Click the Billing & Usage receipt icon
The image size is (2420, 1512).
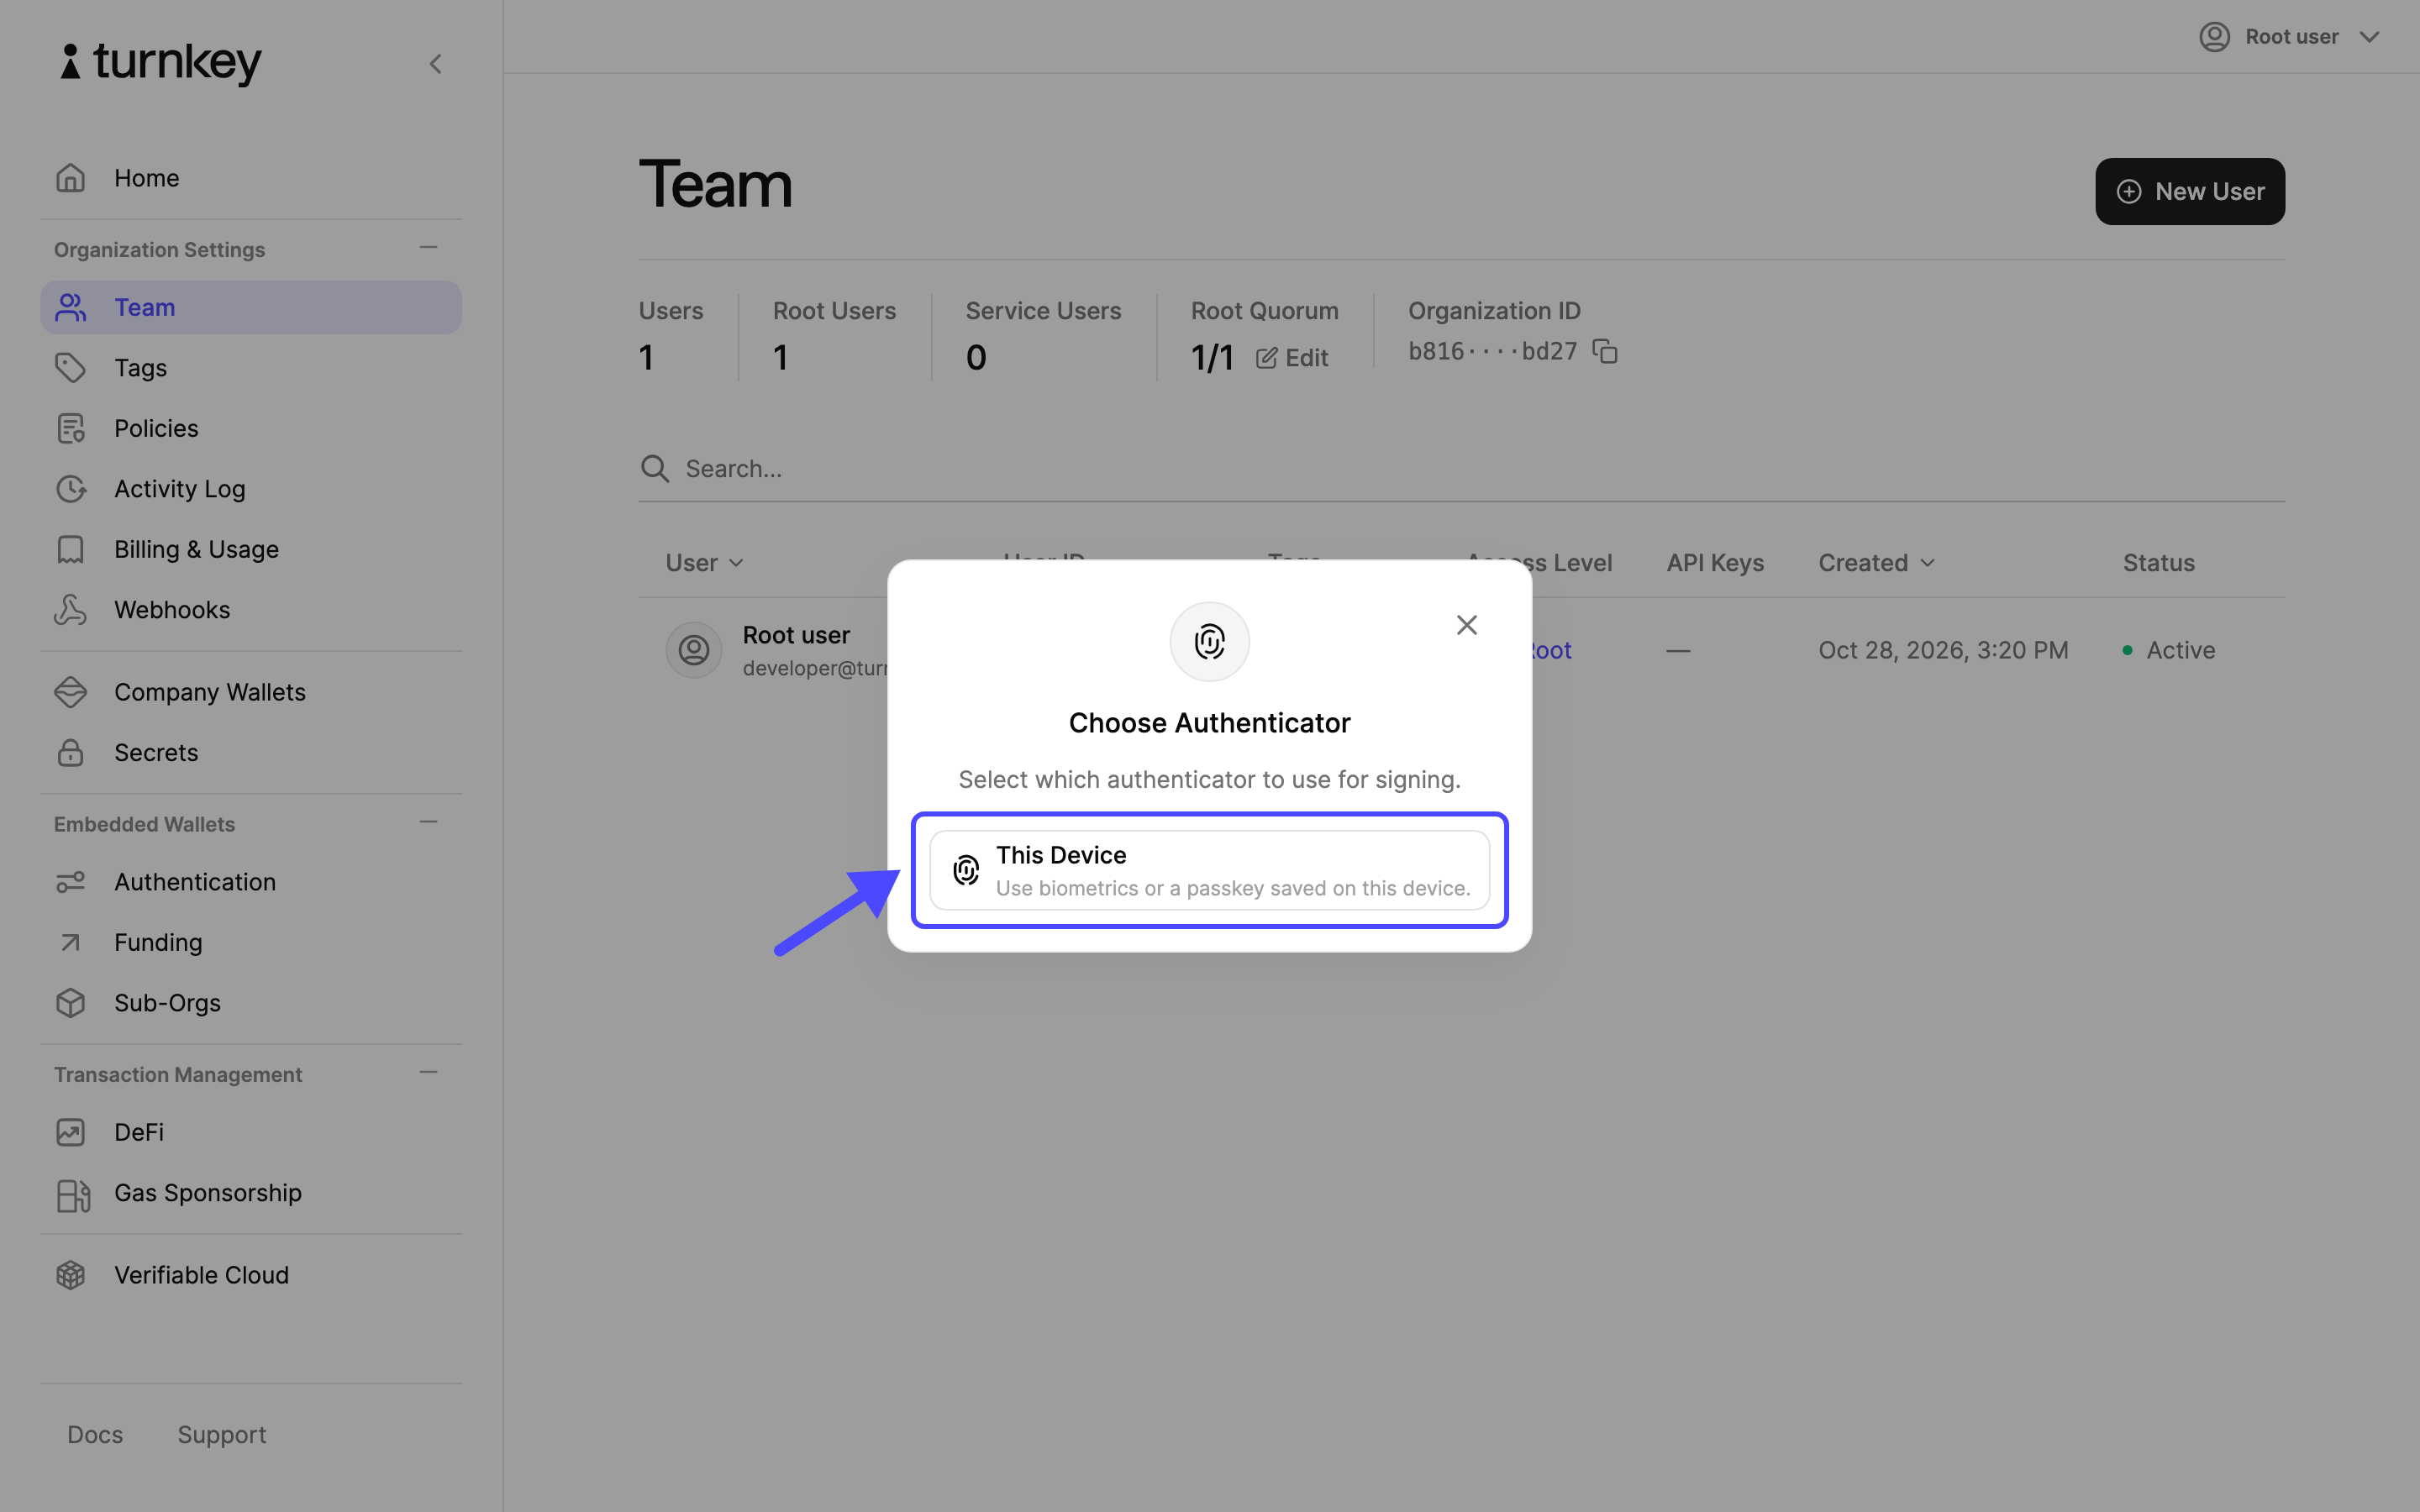coord(70,549)
